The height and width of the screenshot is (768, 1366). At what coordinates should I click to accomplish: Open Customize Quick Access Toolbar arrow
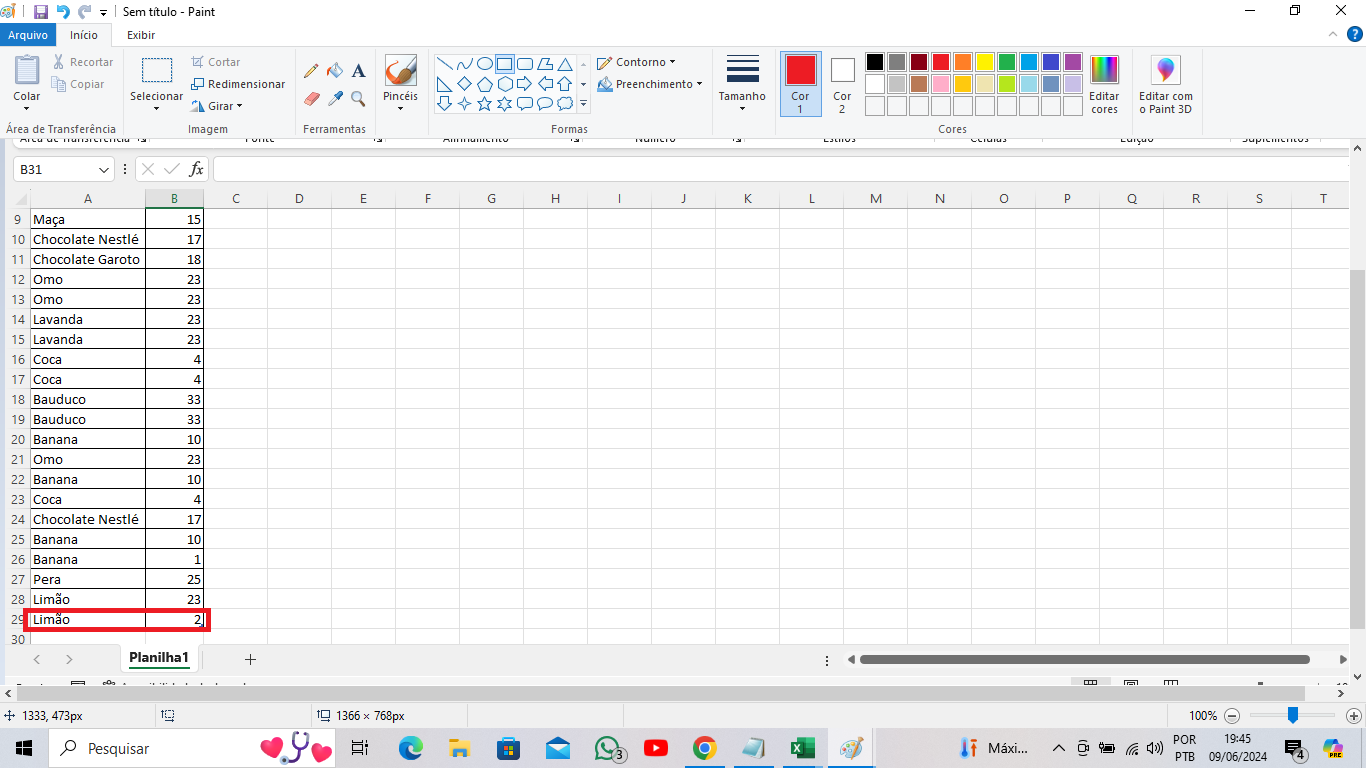pos(104,13)
